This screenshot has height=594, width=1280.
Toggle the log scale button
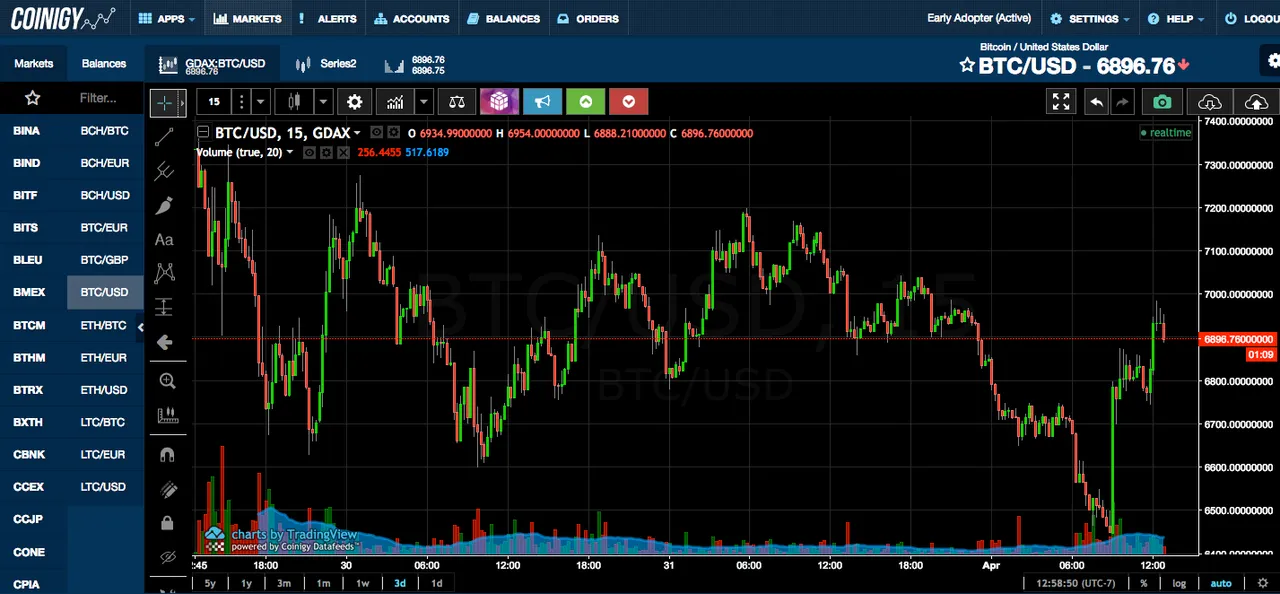pos(1180,583)
